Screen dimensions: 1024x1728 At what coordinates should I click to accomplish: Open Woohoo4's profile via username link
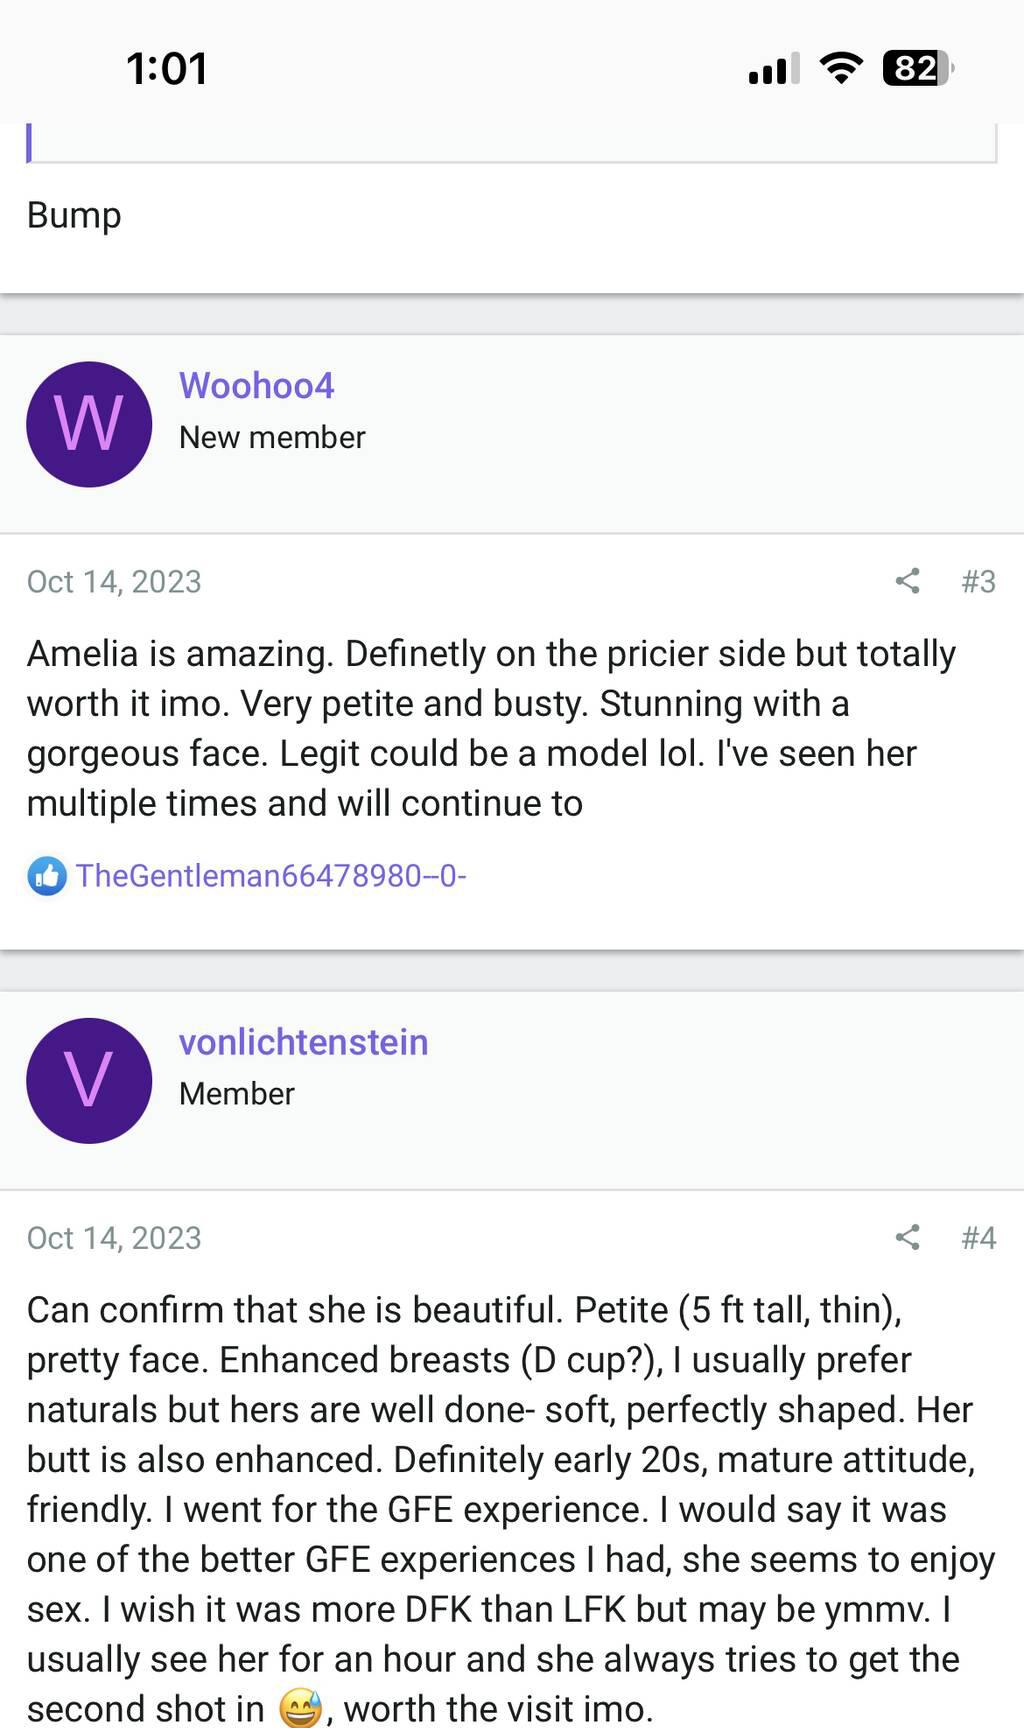pos(256,385)
